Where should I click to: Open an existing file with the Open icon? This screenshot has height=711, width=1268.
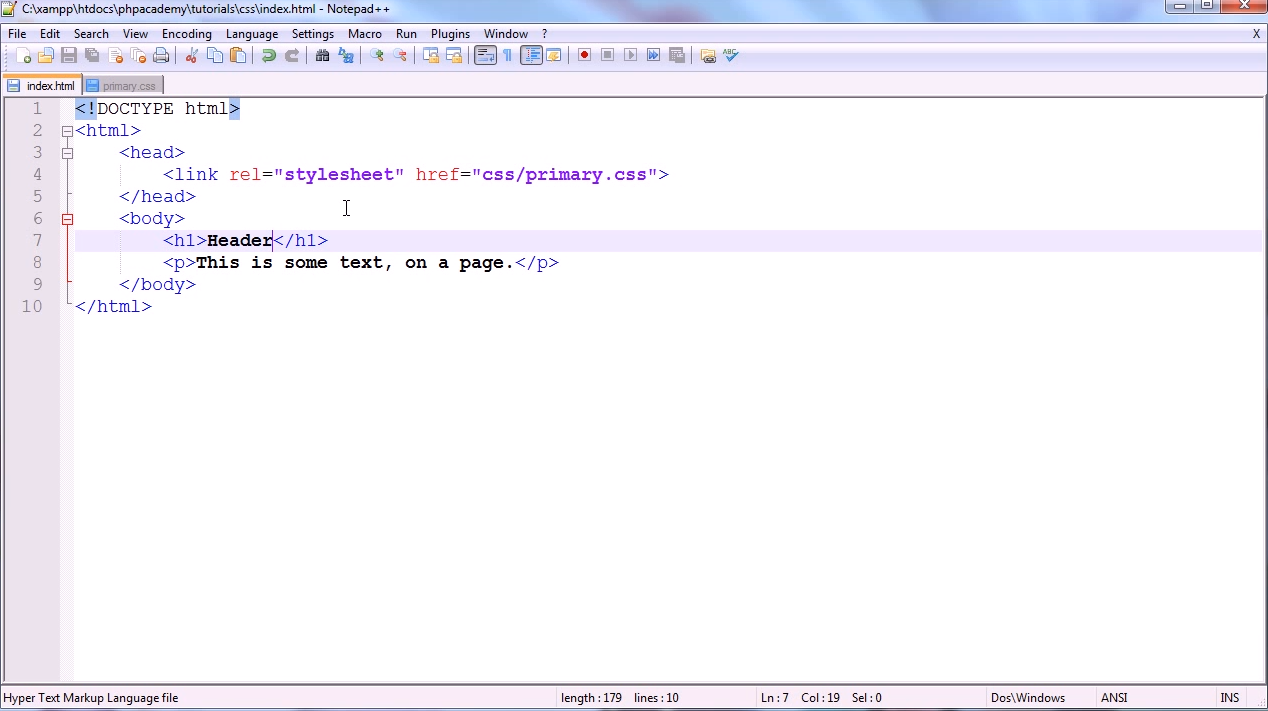(46, 55)
